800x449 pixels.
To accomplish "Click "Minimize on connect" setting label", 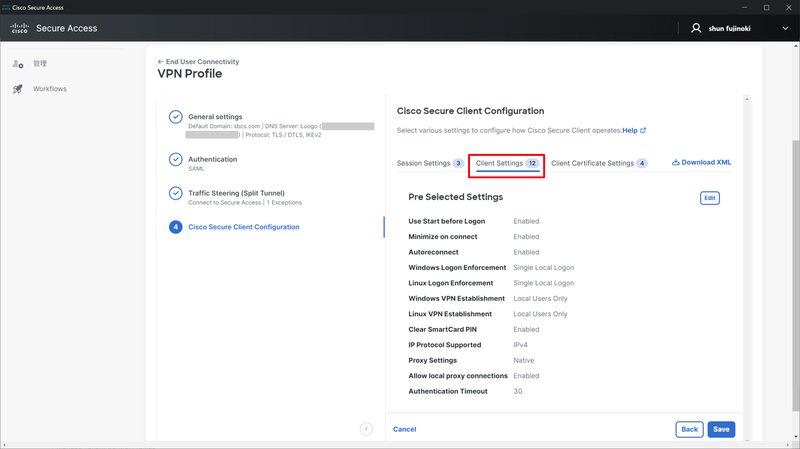I will 443,237.
